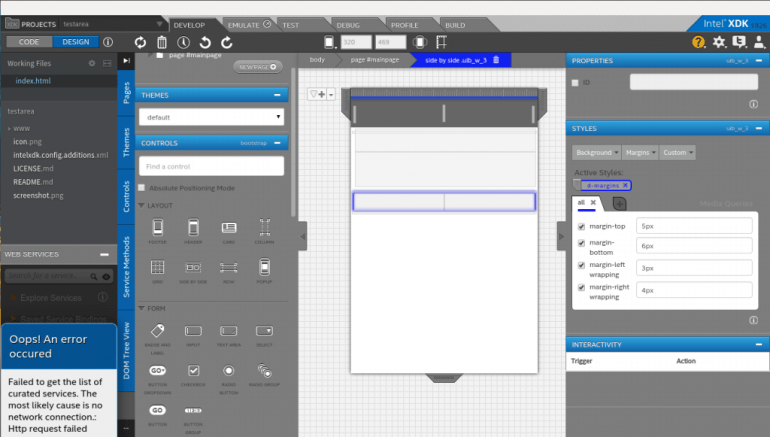Select the Button Dropdown form control
The width and height of the screenshot is (770, 437).
[158, 379]
